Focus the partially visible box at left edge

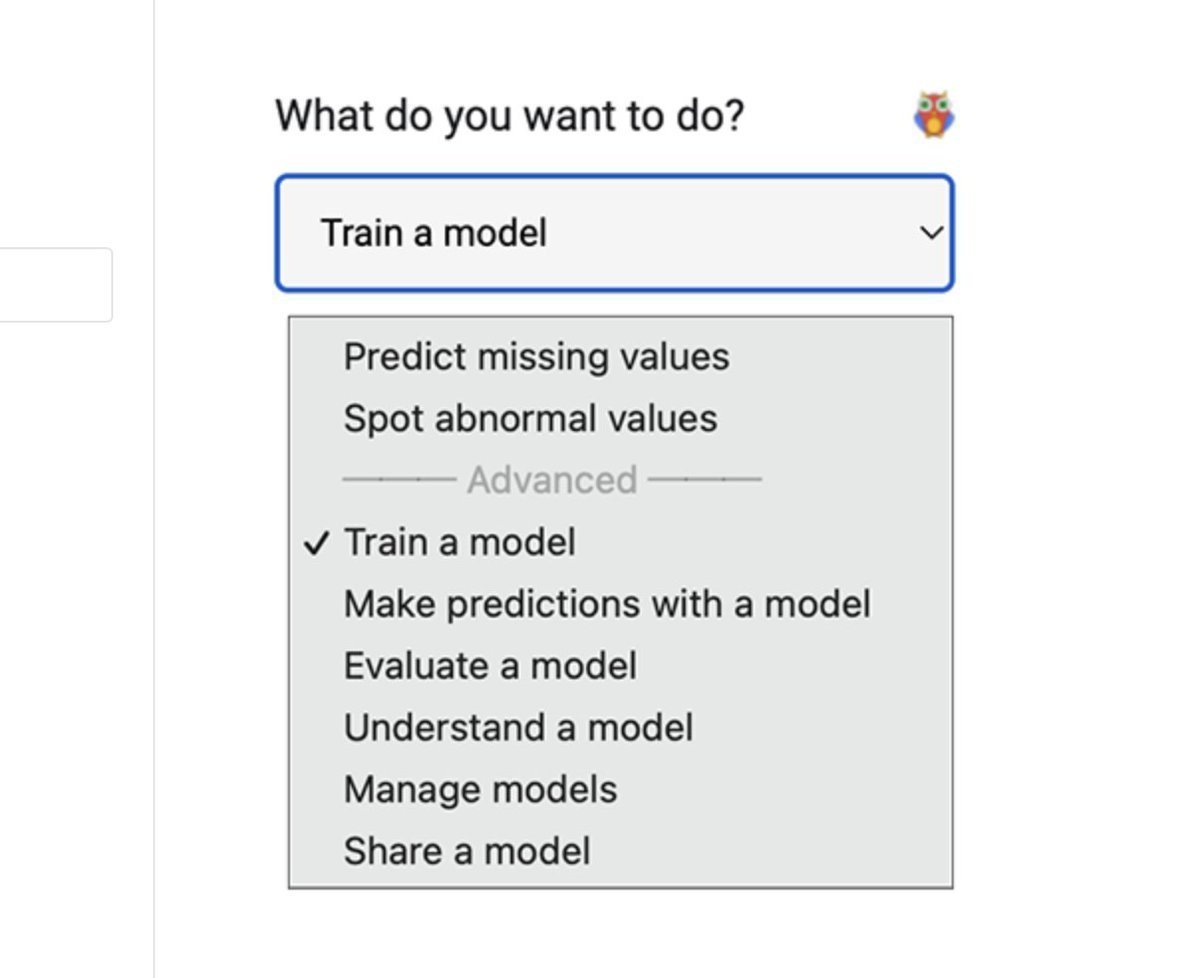(56, 285)
